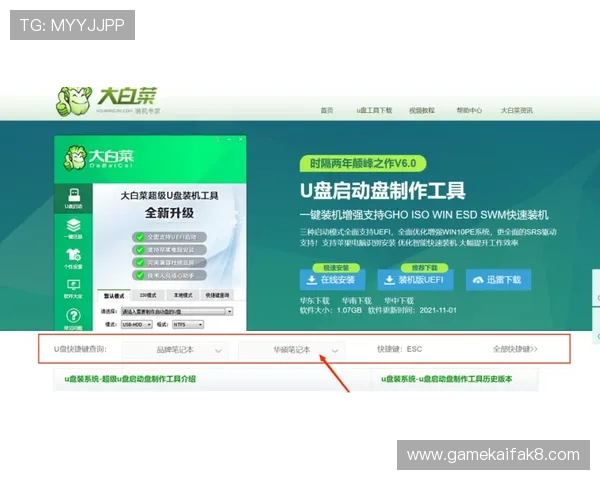This screenshot has width=600, height=480.
Task: Open 个性设置 shirt icon in sidebar
Action: click(73, 258)
